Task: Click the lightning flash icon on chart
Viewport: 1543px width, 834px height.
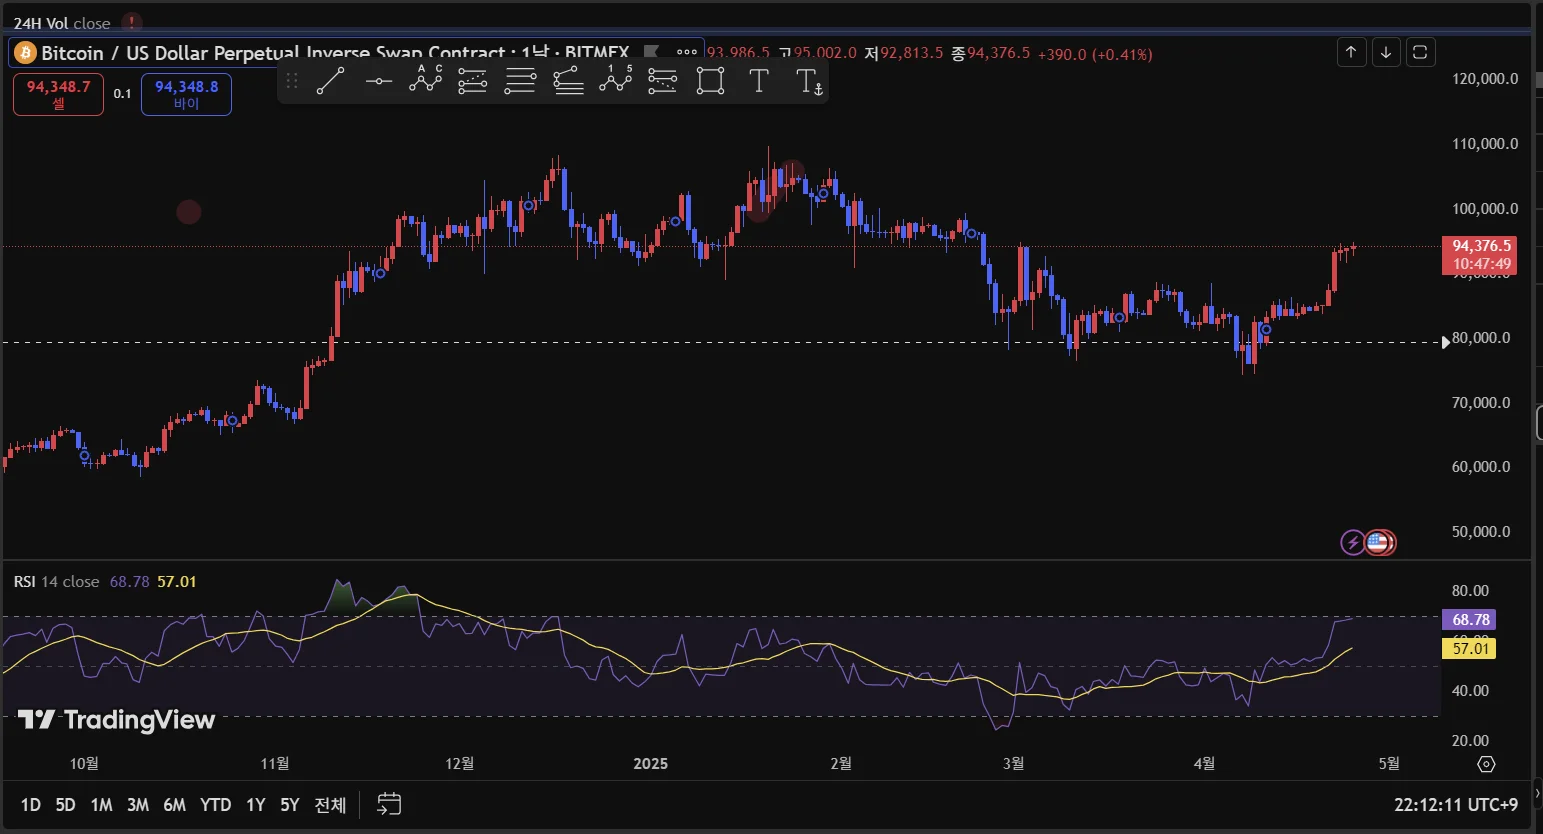Action: [1352, 543]
